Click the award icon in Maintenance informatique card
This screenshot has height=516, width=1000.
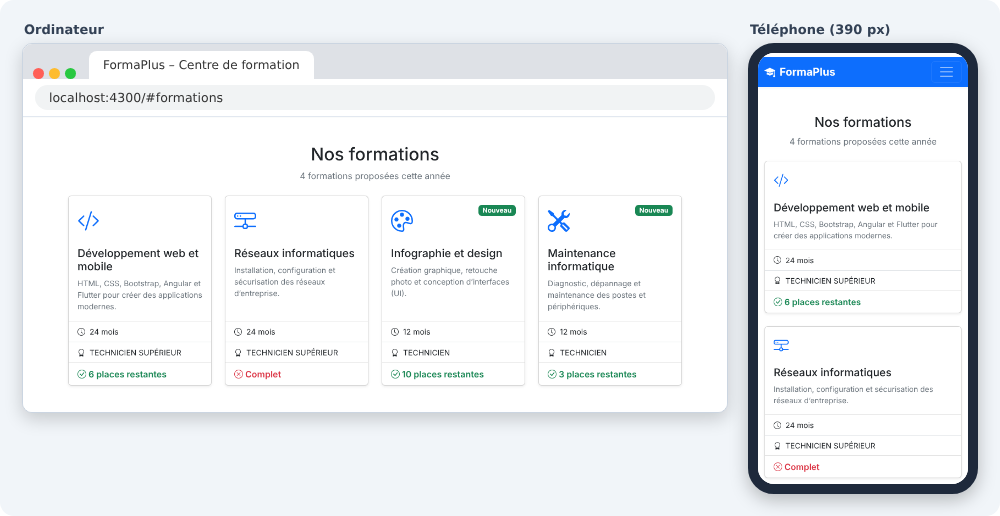pos(552,353)
